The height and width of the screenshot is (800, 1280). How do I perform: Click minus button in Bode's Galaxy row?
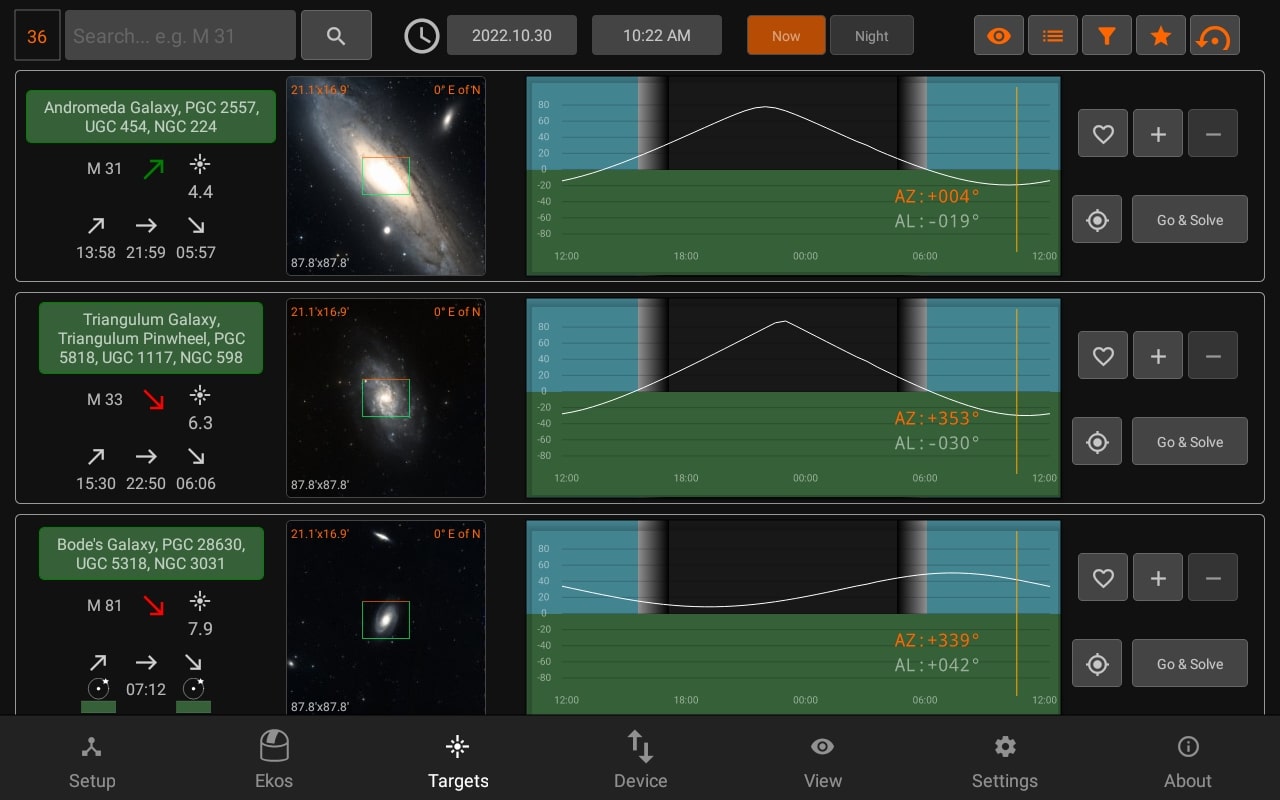pyautogui.click(x=1213, y=577)
